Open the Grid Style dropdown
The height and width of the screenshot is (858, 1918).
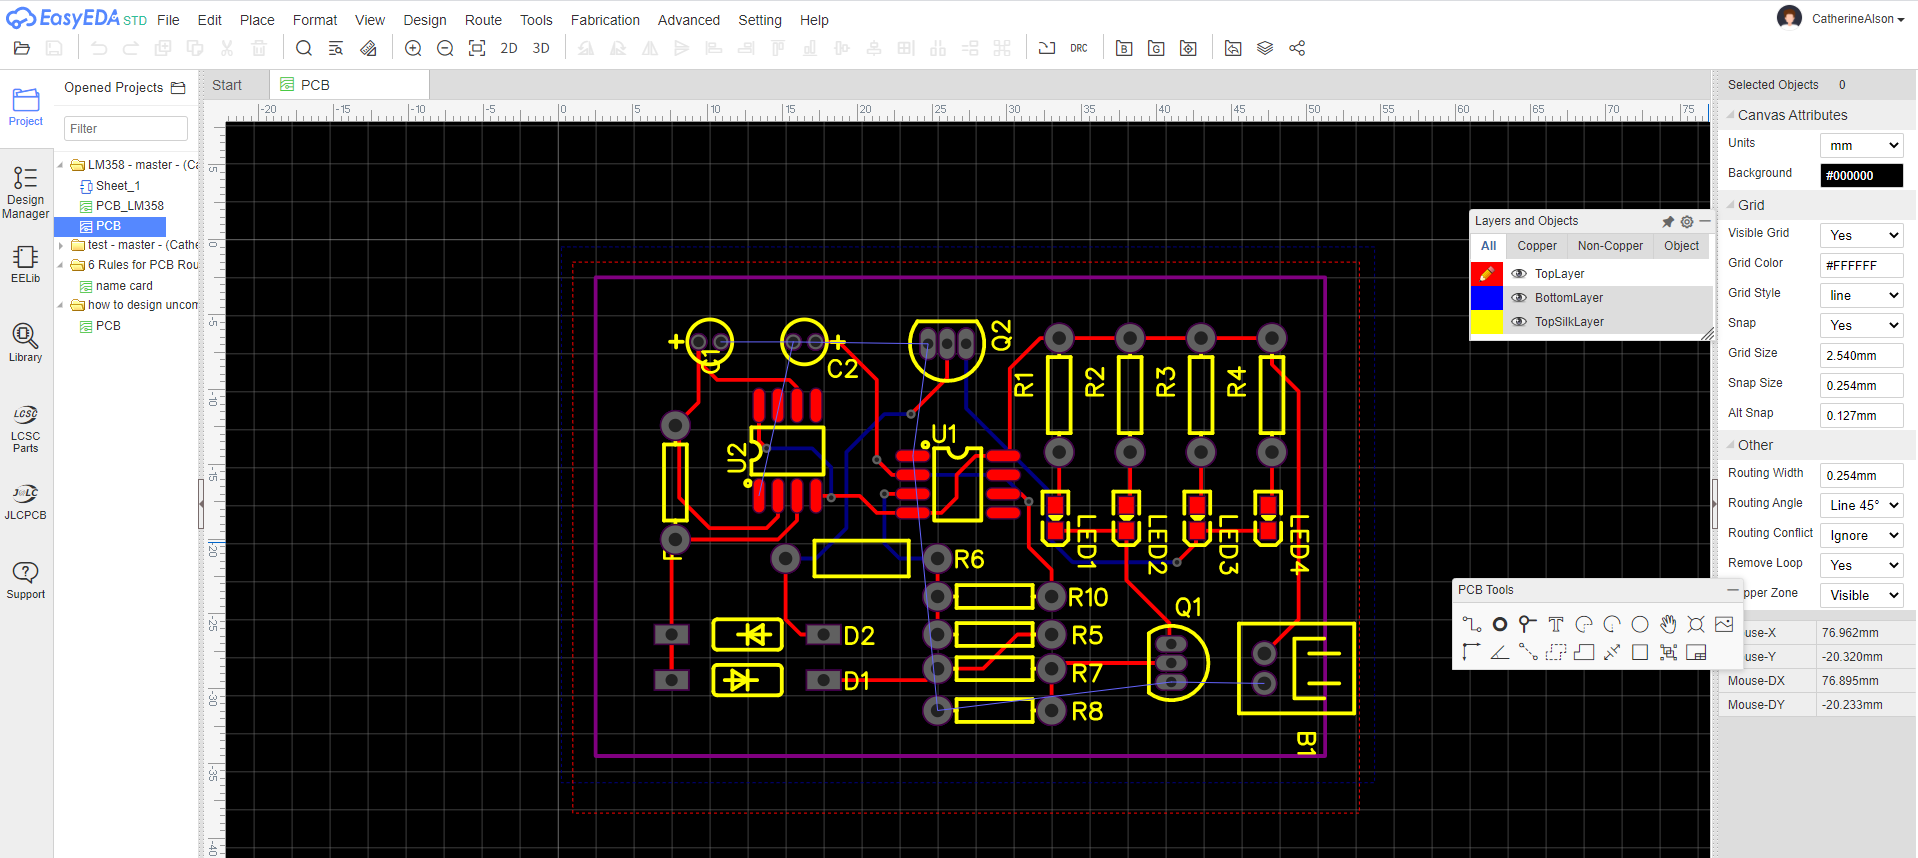click(x=1861, y=296)
